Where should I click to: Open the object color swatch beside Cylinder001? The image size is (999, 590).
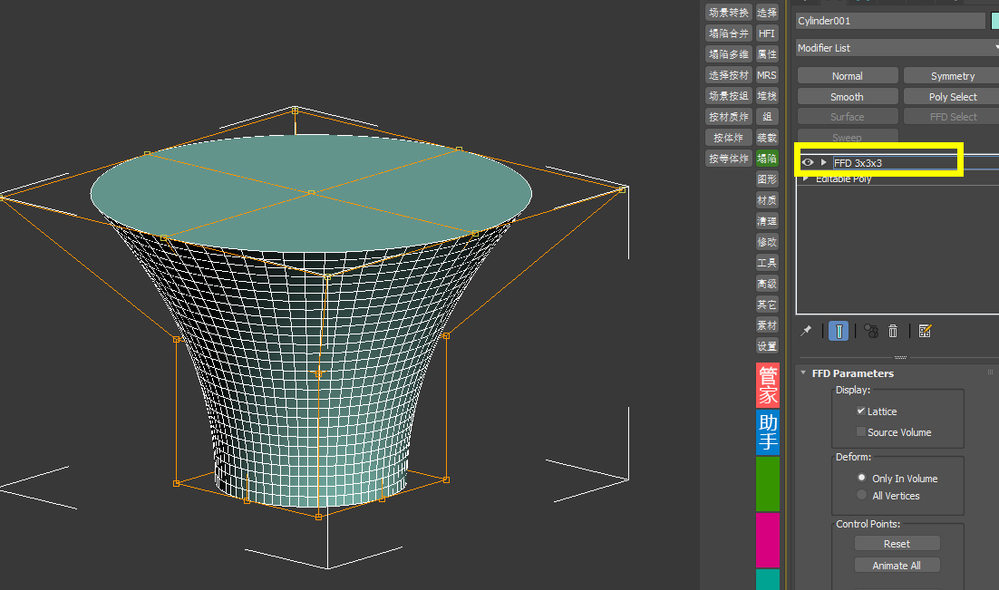994,21
